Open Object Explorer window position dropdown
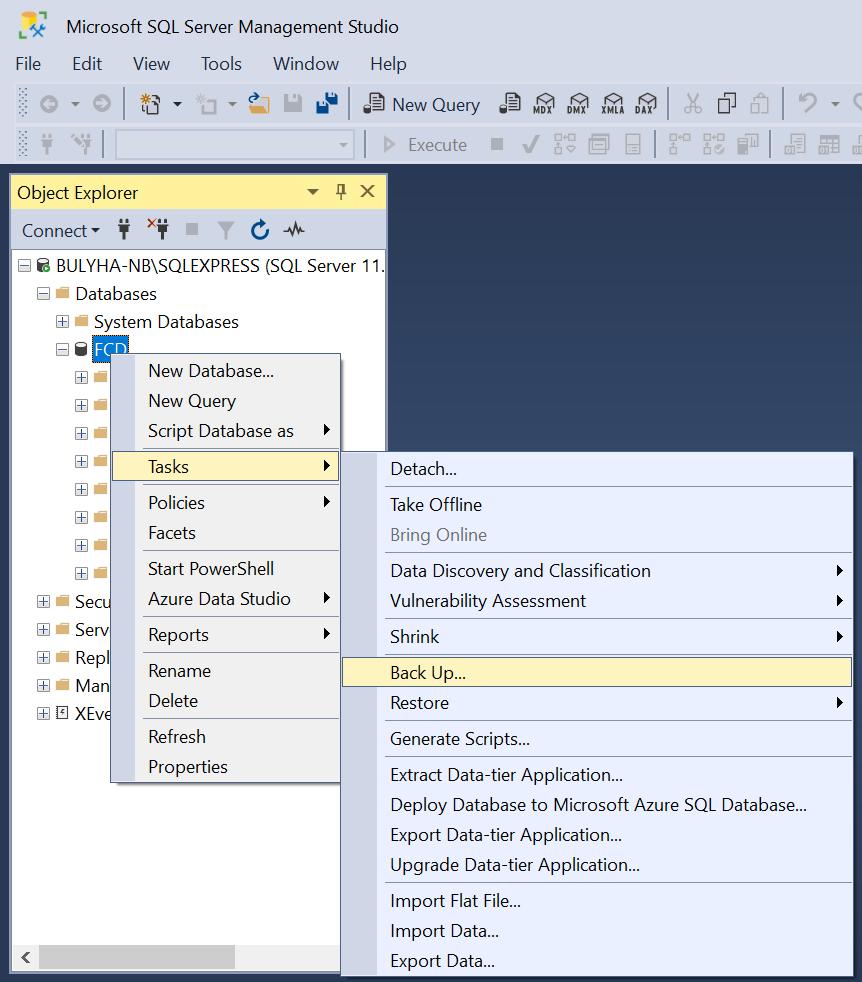The width and height of the screenshot is (862, 982). [313, 192]
